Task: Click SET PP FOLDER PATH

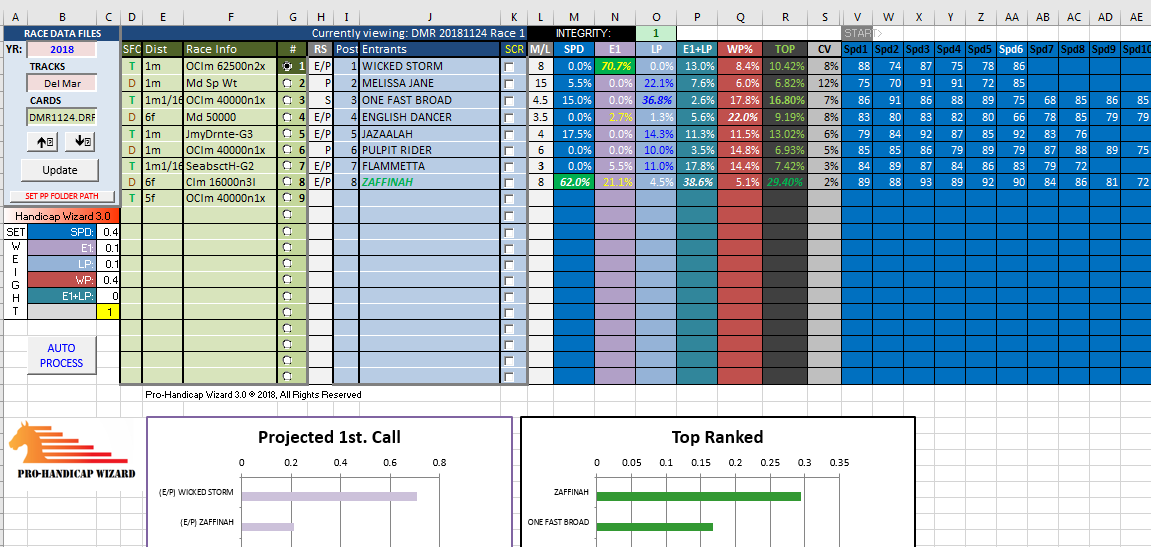Action: (61, 196)
